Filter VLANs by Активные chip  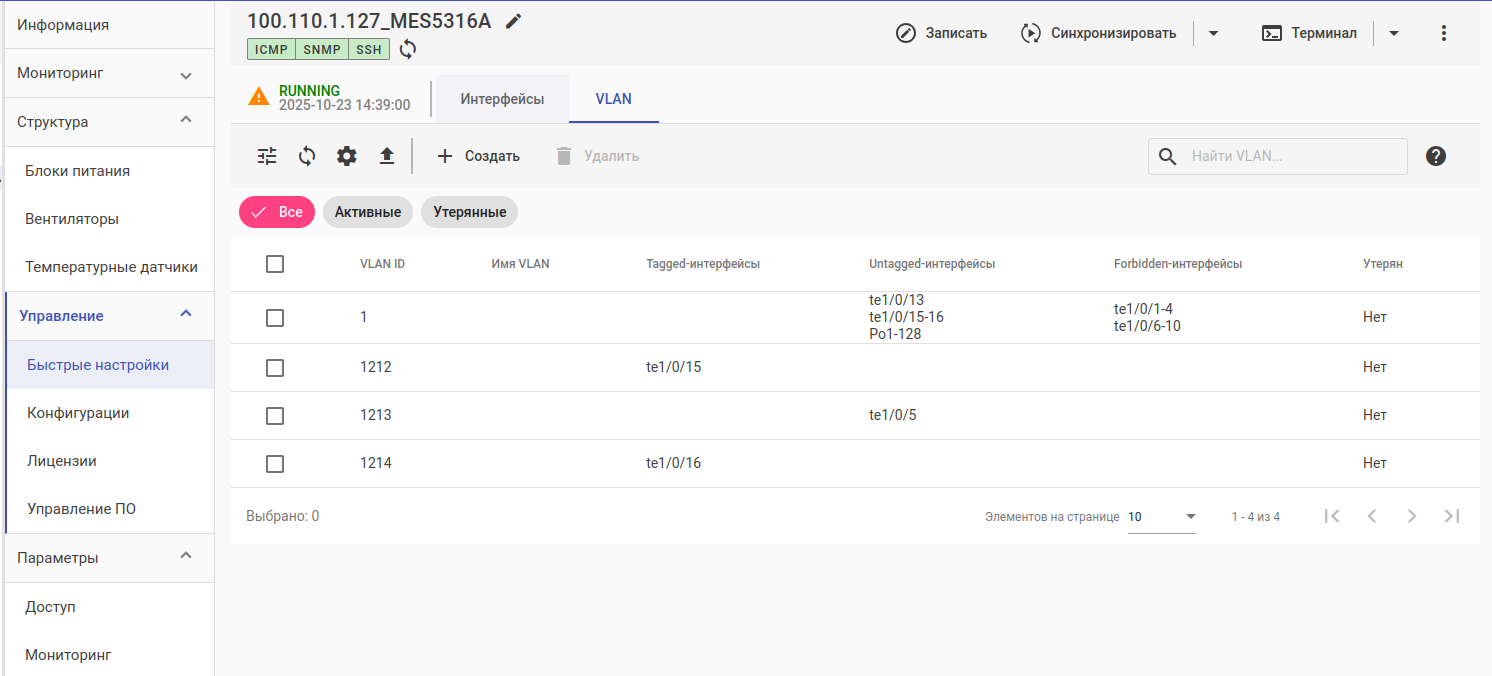368,212
